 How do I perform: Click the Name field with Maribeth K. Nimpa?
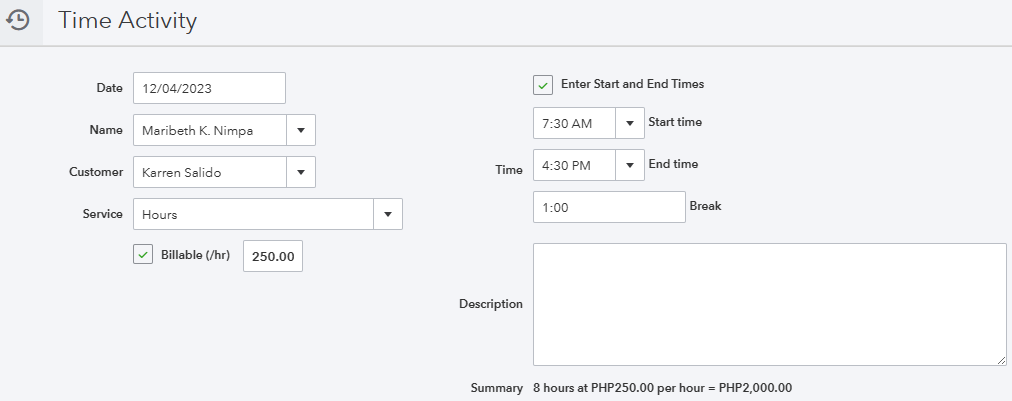210,131
